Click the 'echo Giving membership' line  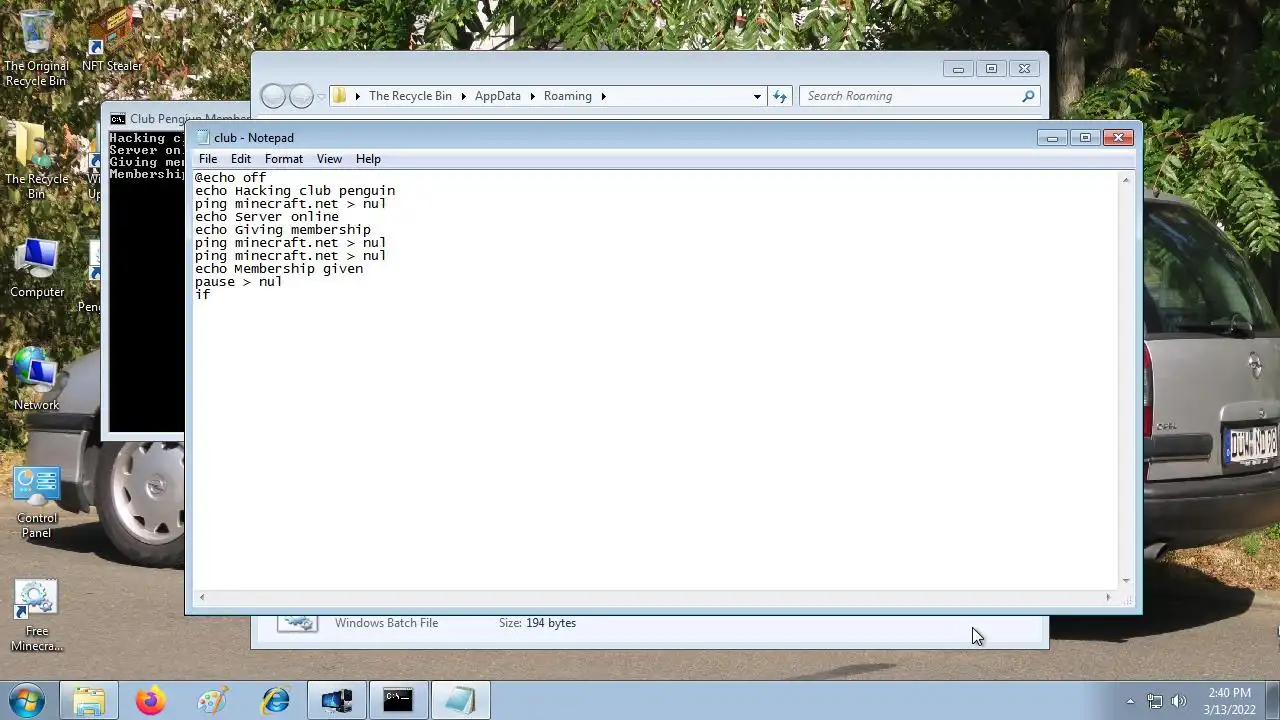click(x=283, y=230)
